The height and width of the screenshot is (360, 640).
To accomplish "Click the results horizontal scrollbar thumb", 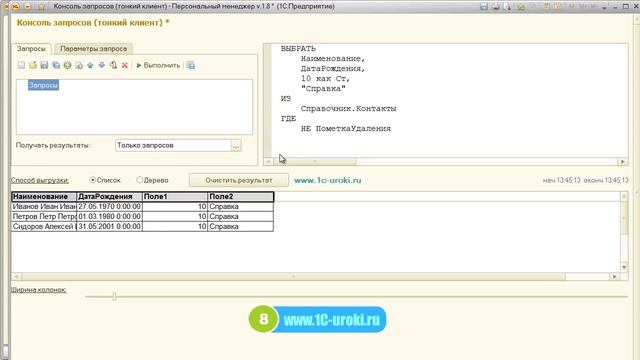I will click(293, 277).
